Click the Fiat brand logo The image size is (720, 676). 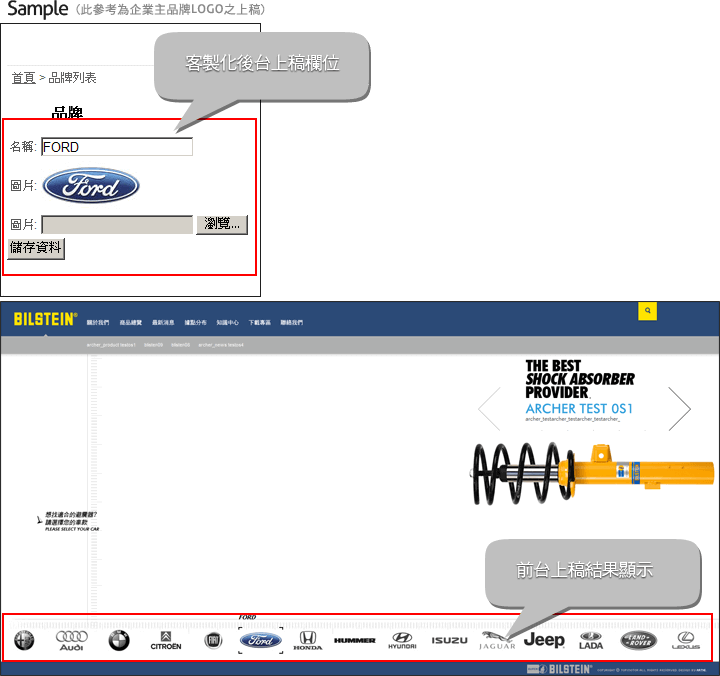coord(213,640)
